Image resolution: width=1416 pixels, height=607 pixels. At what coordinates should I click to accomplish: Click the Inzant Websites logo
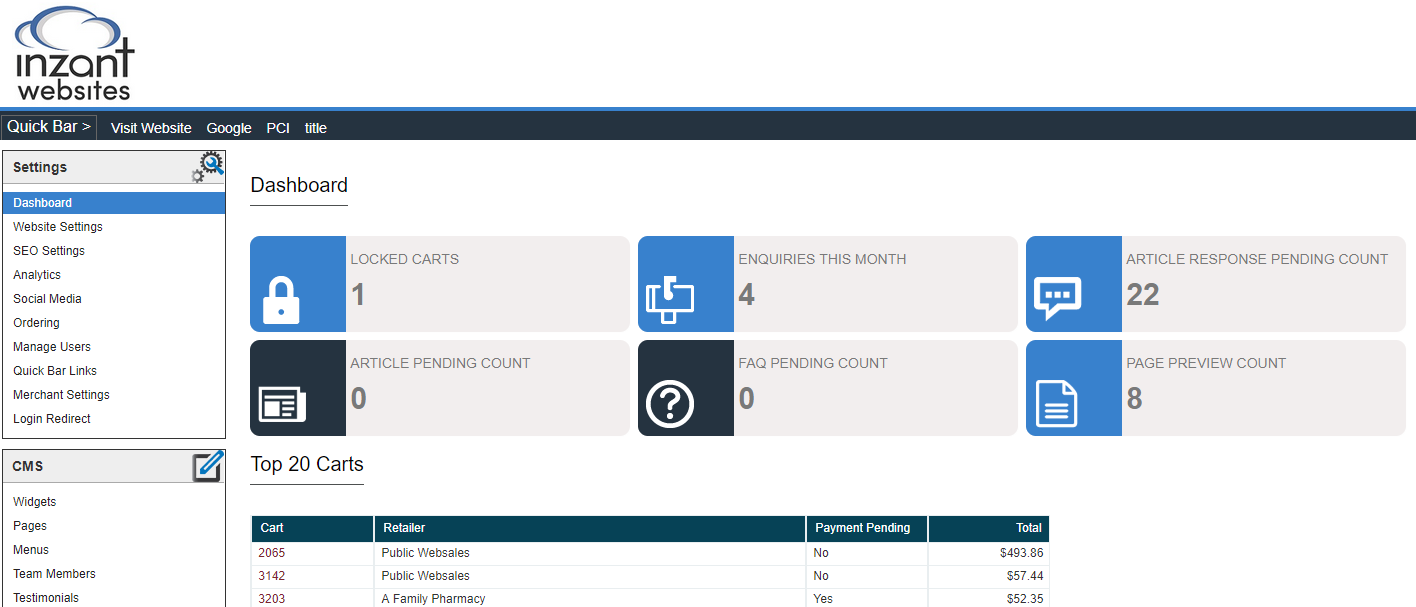pos(75,53)
